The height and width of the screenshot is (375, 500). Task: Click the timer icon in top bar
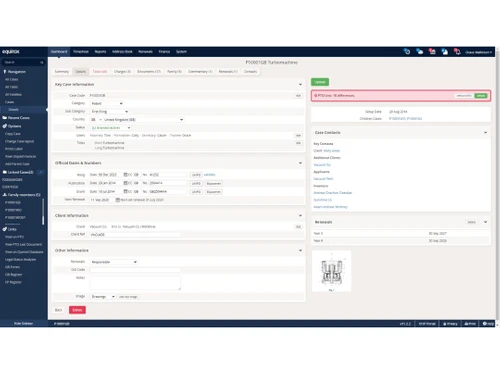(x=407, y=52)
